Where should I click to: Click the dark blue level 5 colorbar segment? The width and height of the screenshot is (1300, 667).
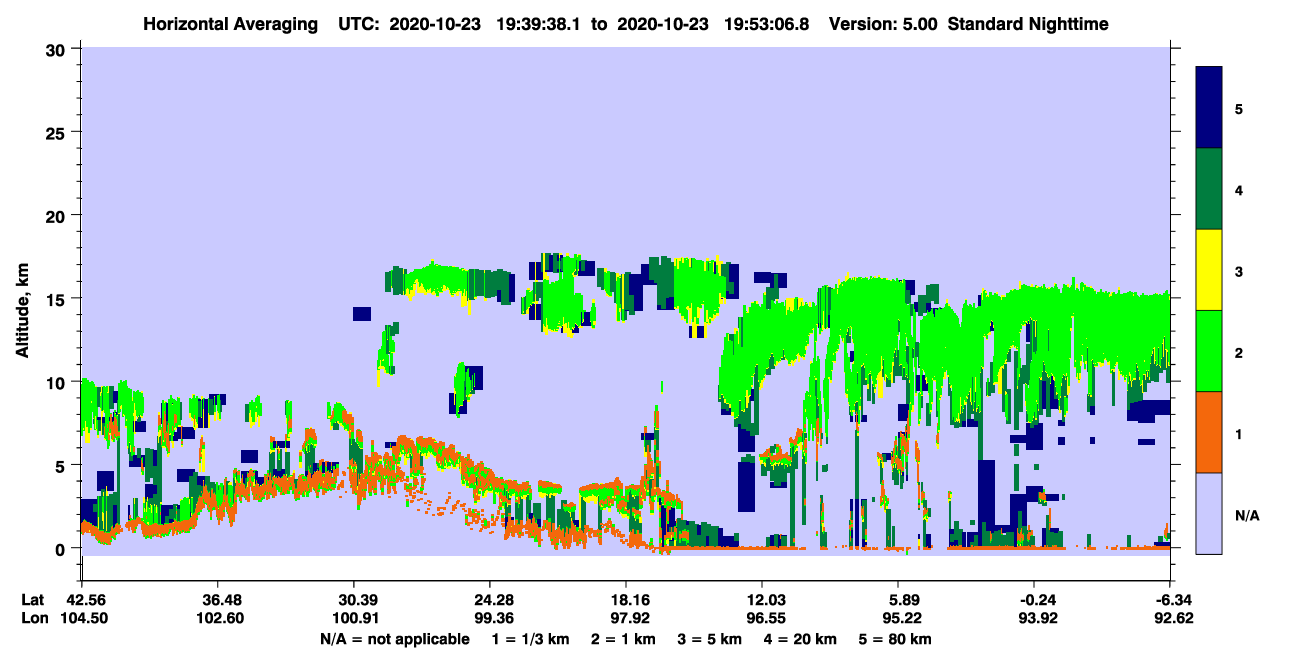1209,108
